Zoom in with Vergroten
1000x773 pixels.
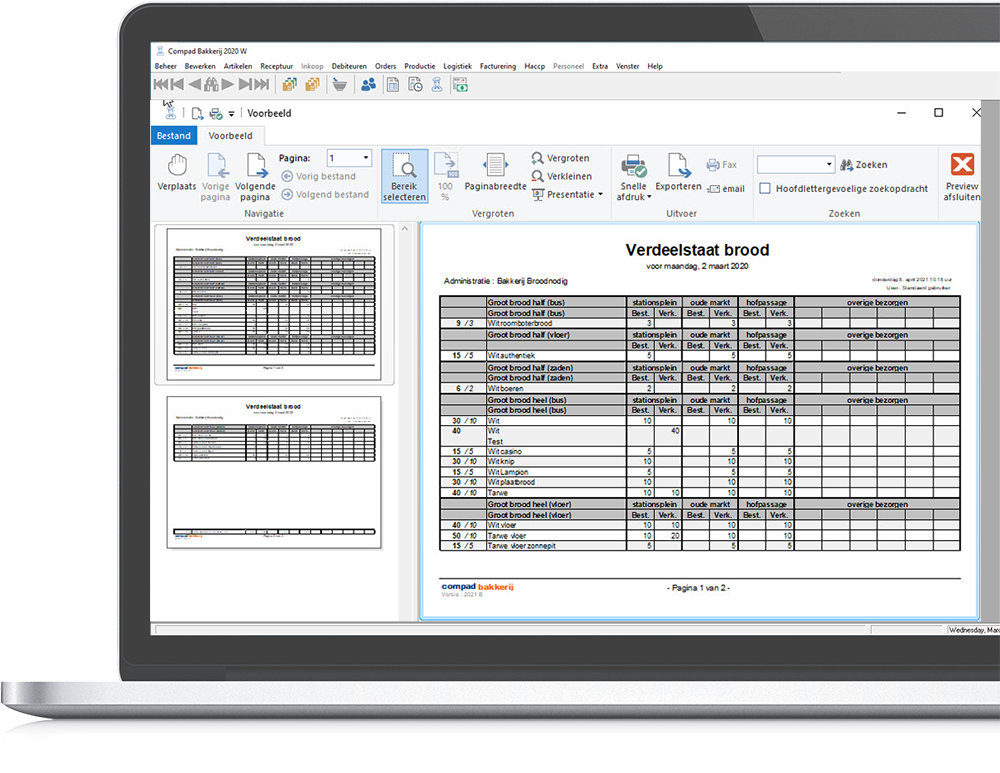(561, 158)
